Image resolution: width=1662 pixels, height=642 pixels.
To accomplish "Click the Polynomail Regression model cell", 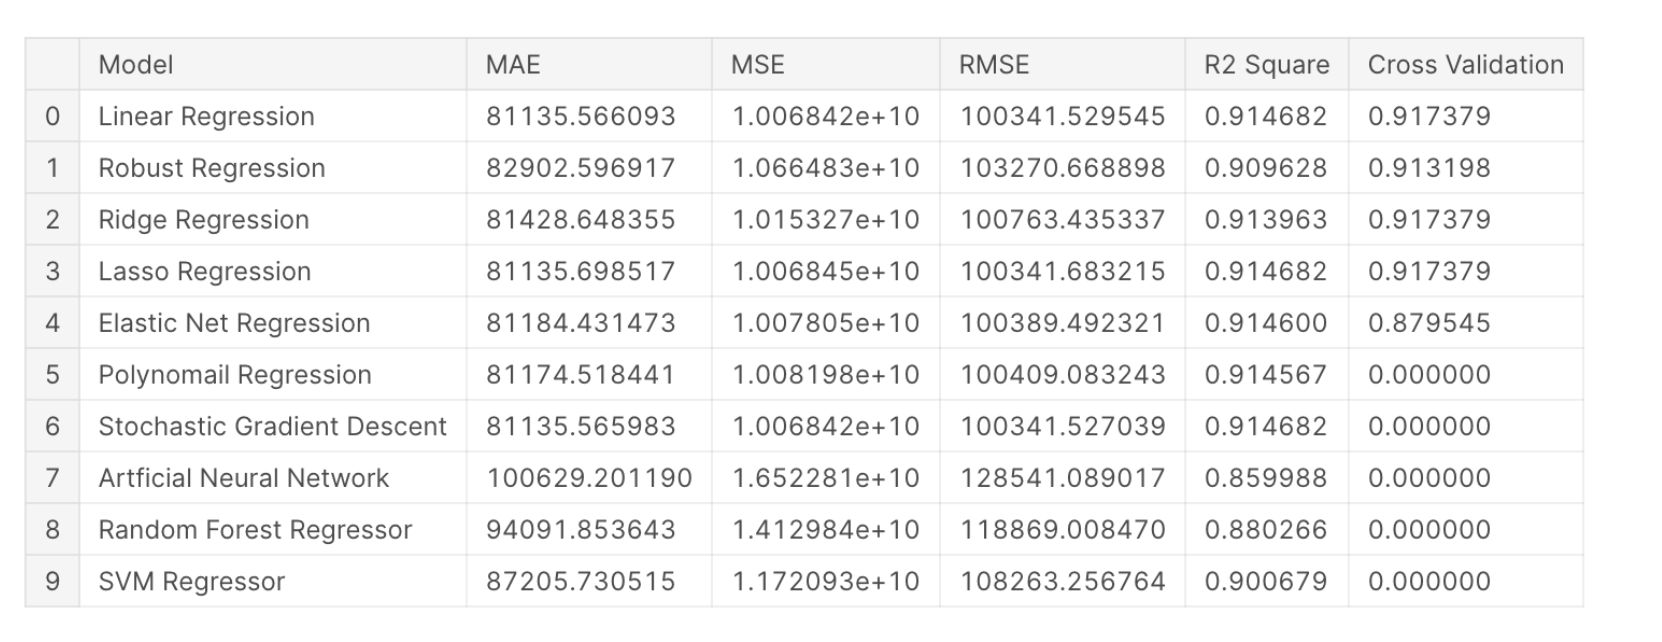I will coord(235,375).
